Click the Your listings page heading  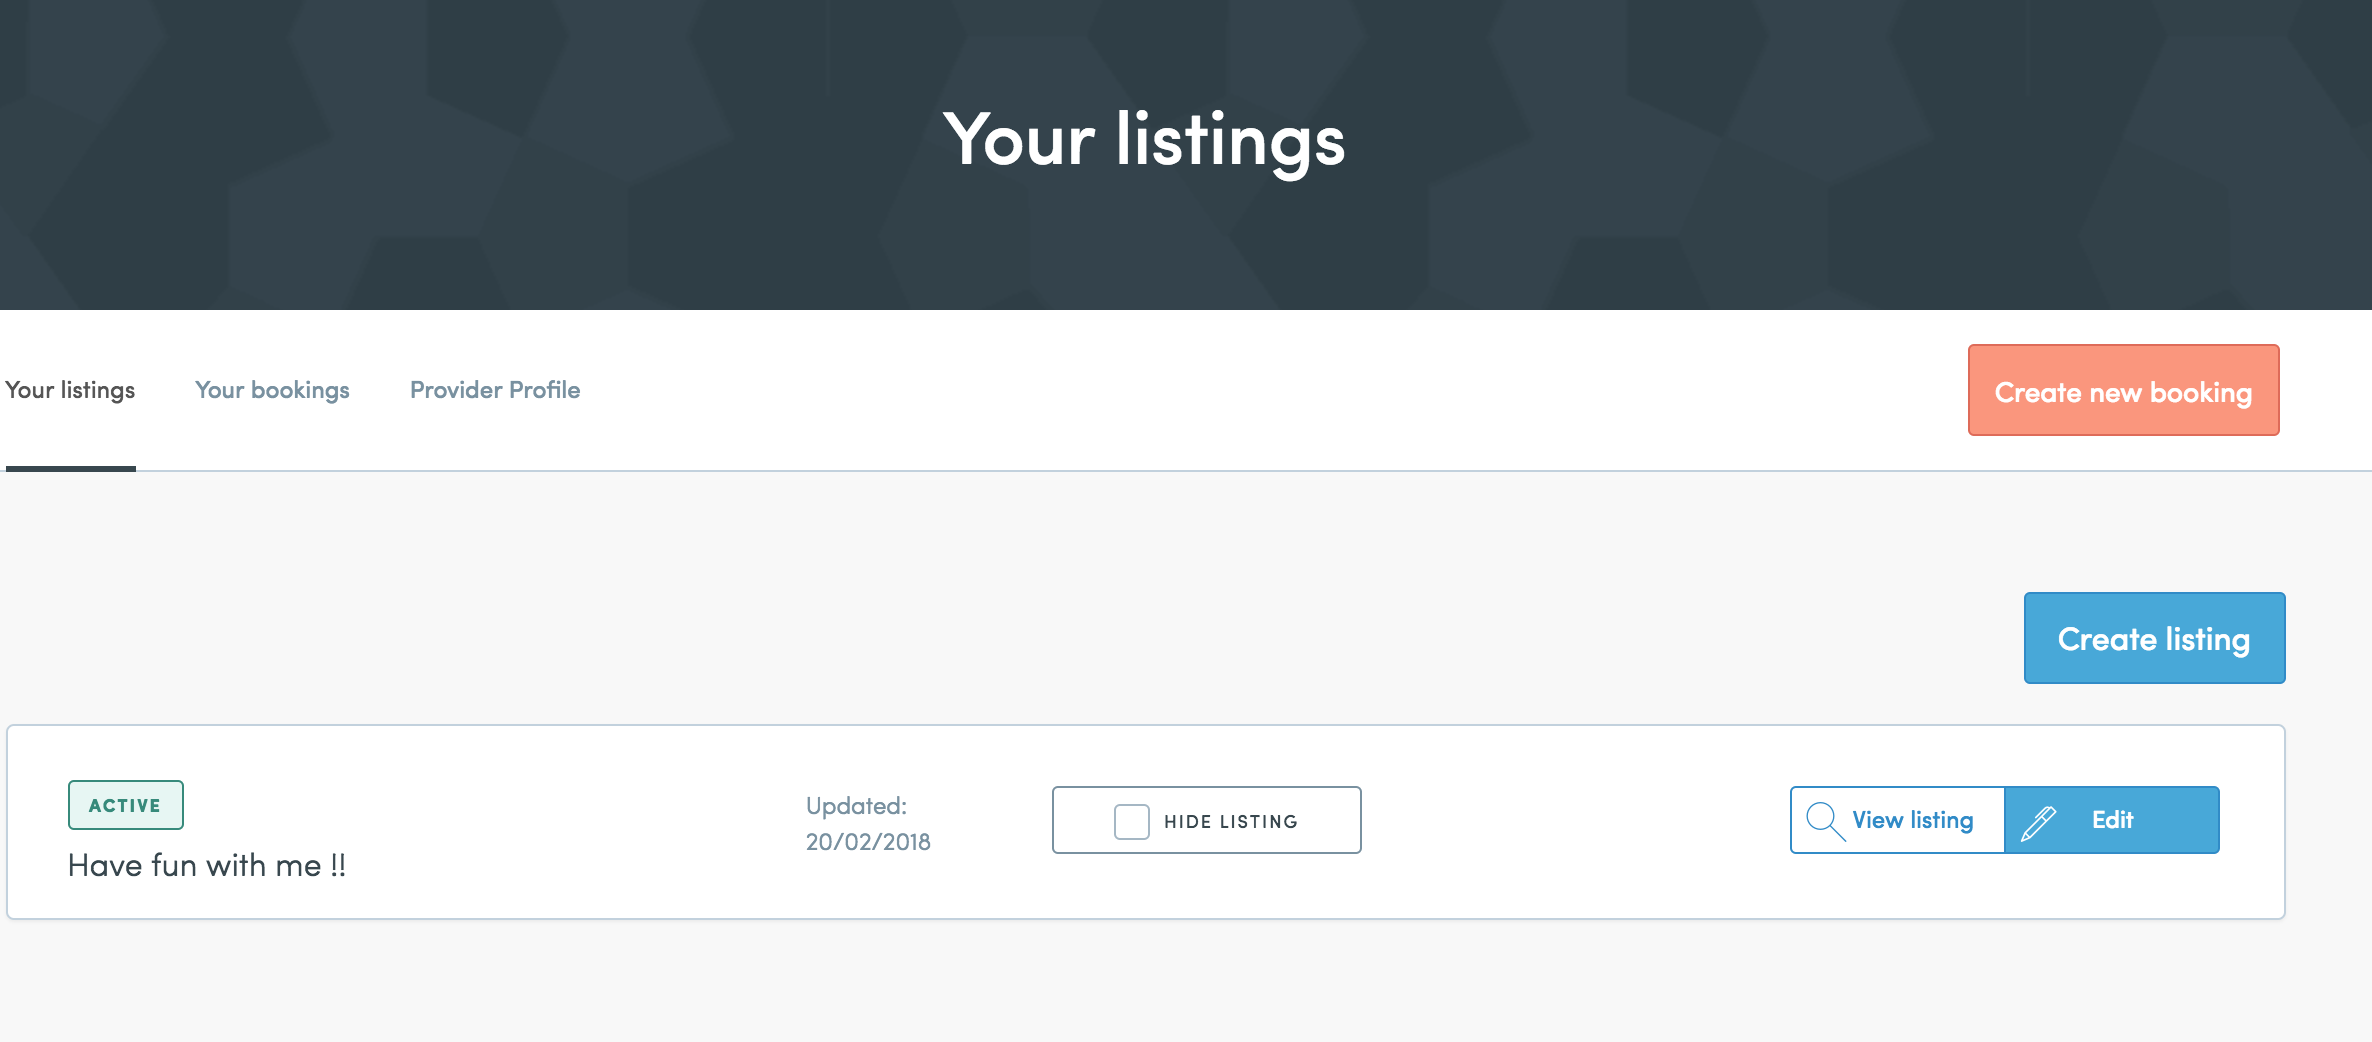[x=1144, y=140]
